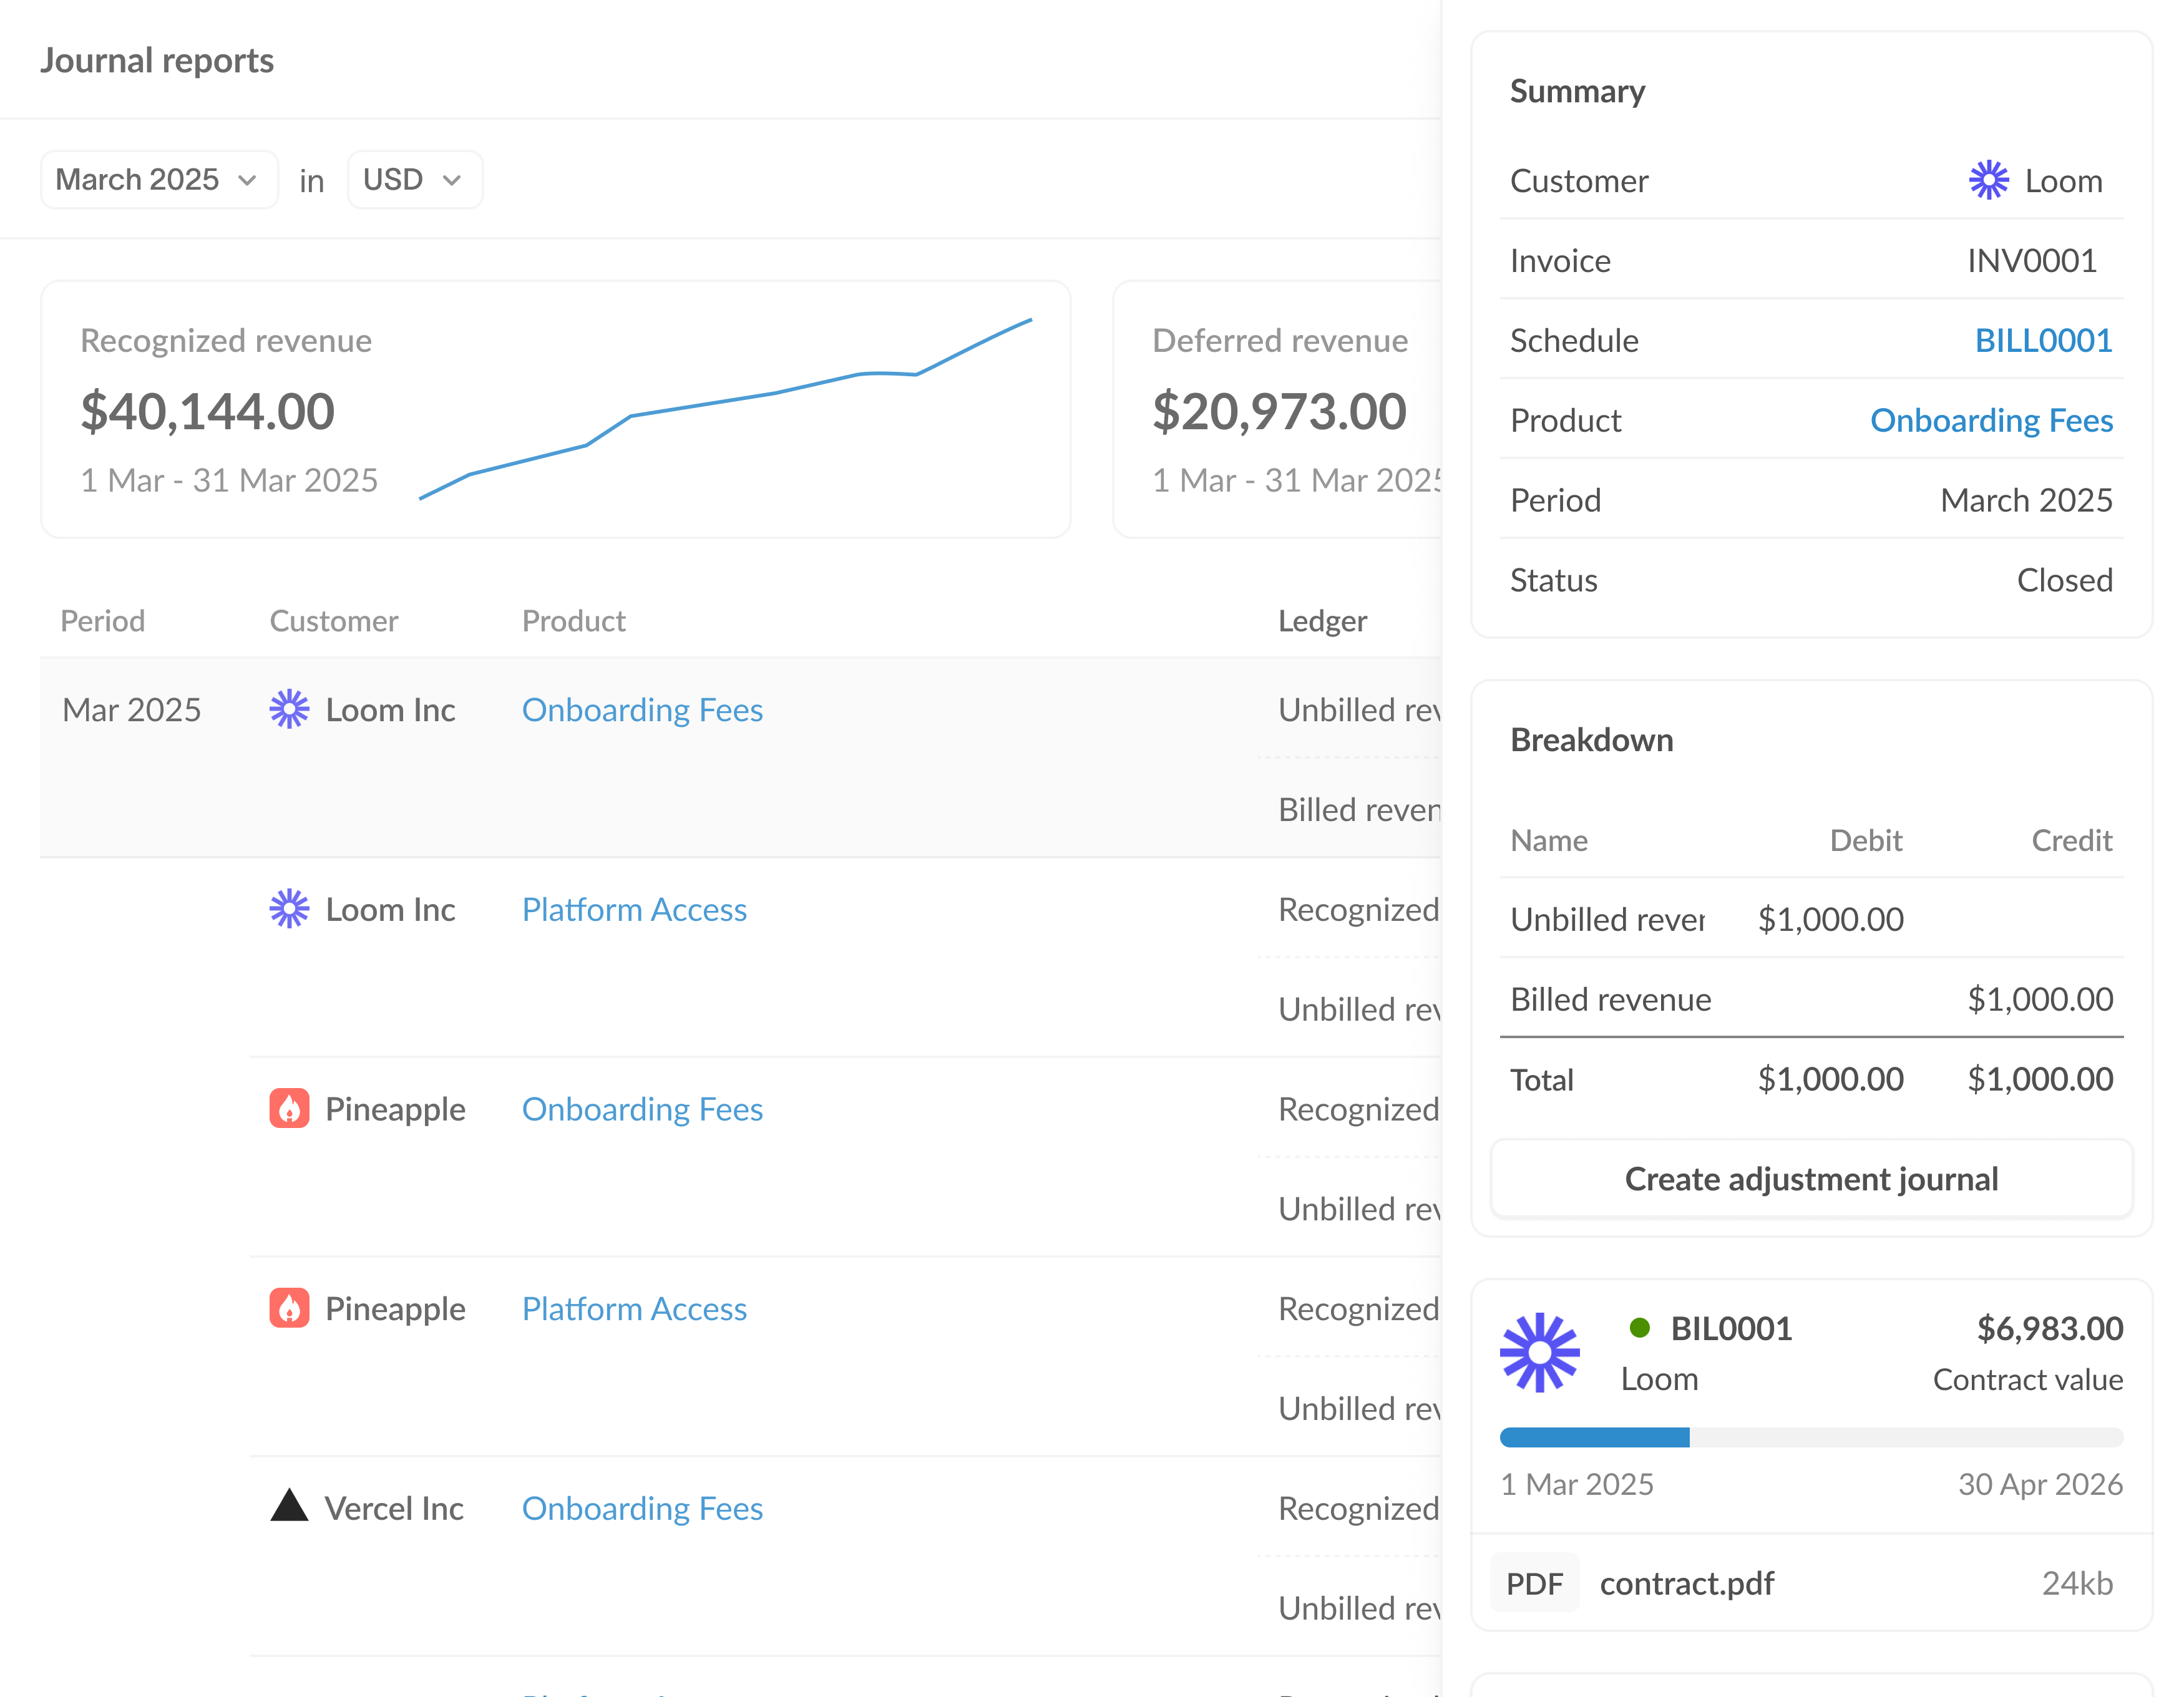This screenshot has height=1697, width=2184.
Task: Click Platform Access link for Loom Inc
Action: [634, 910]
